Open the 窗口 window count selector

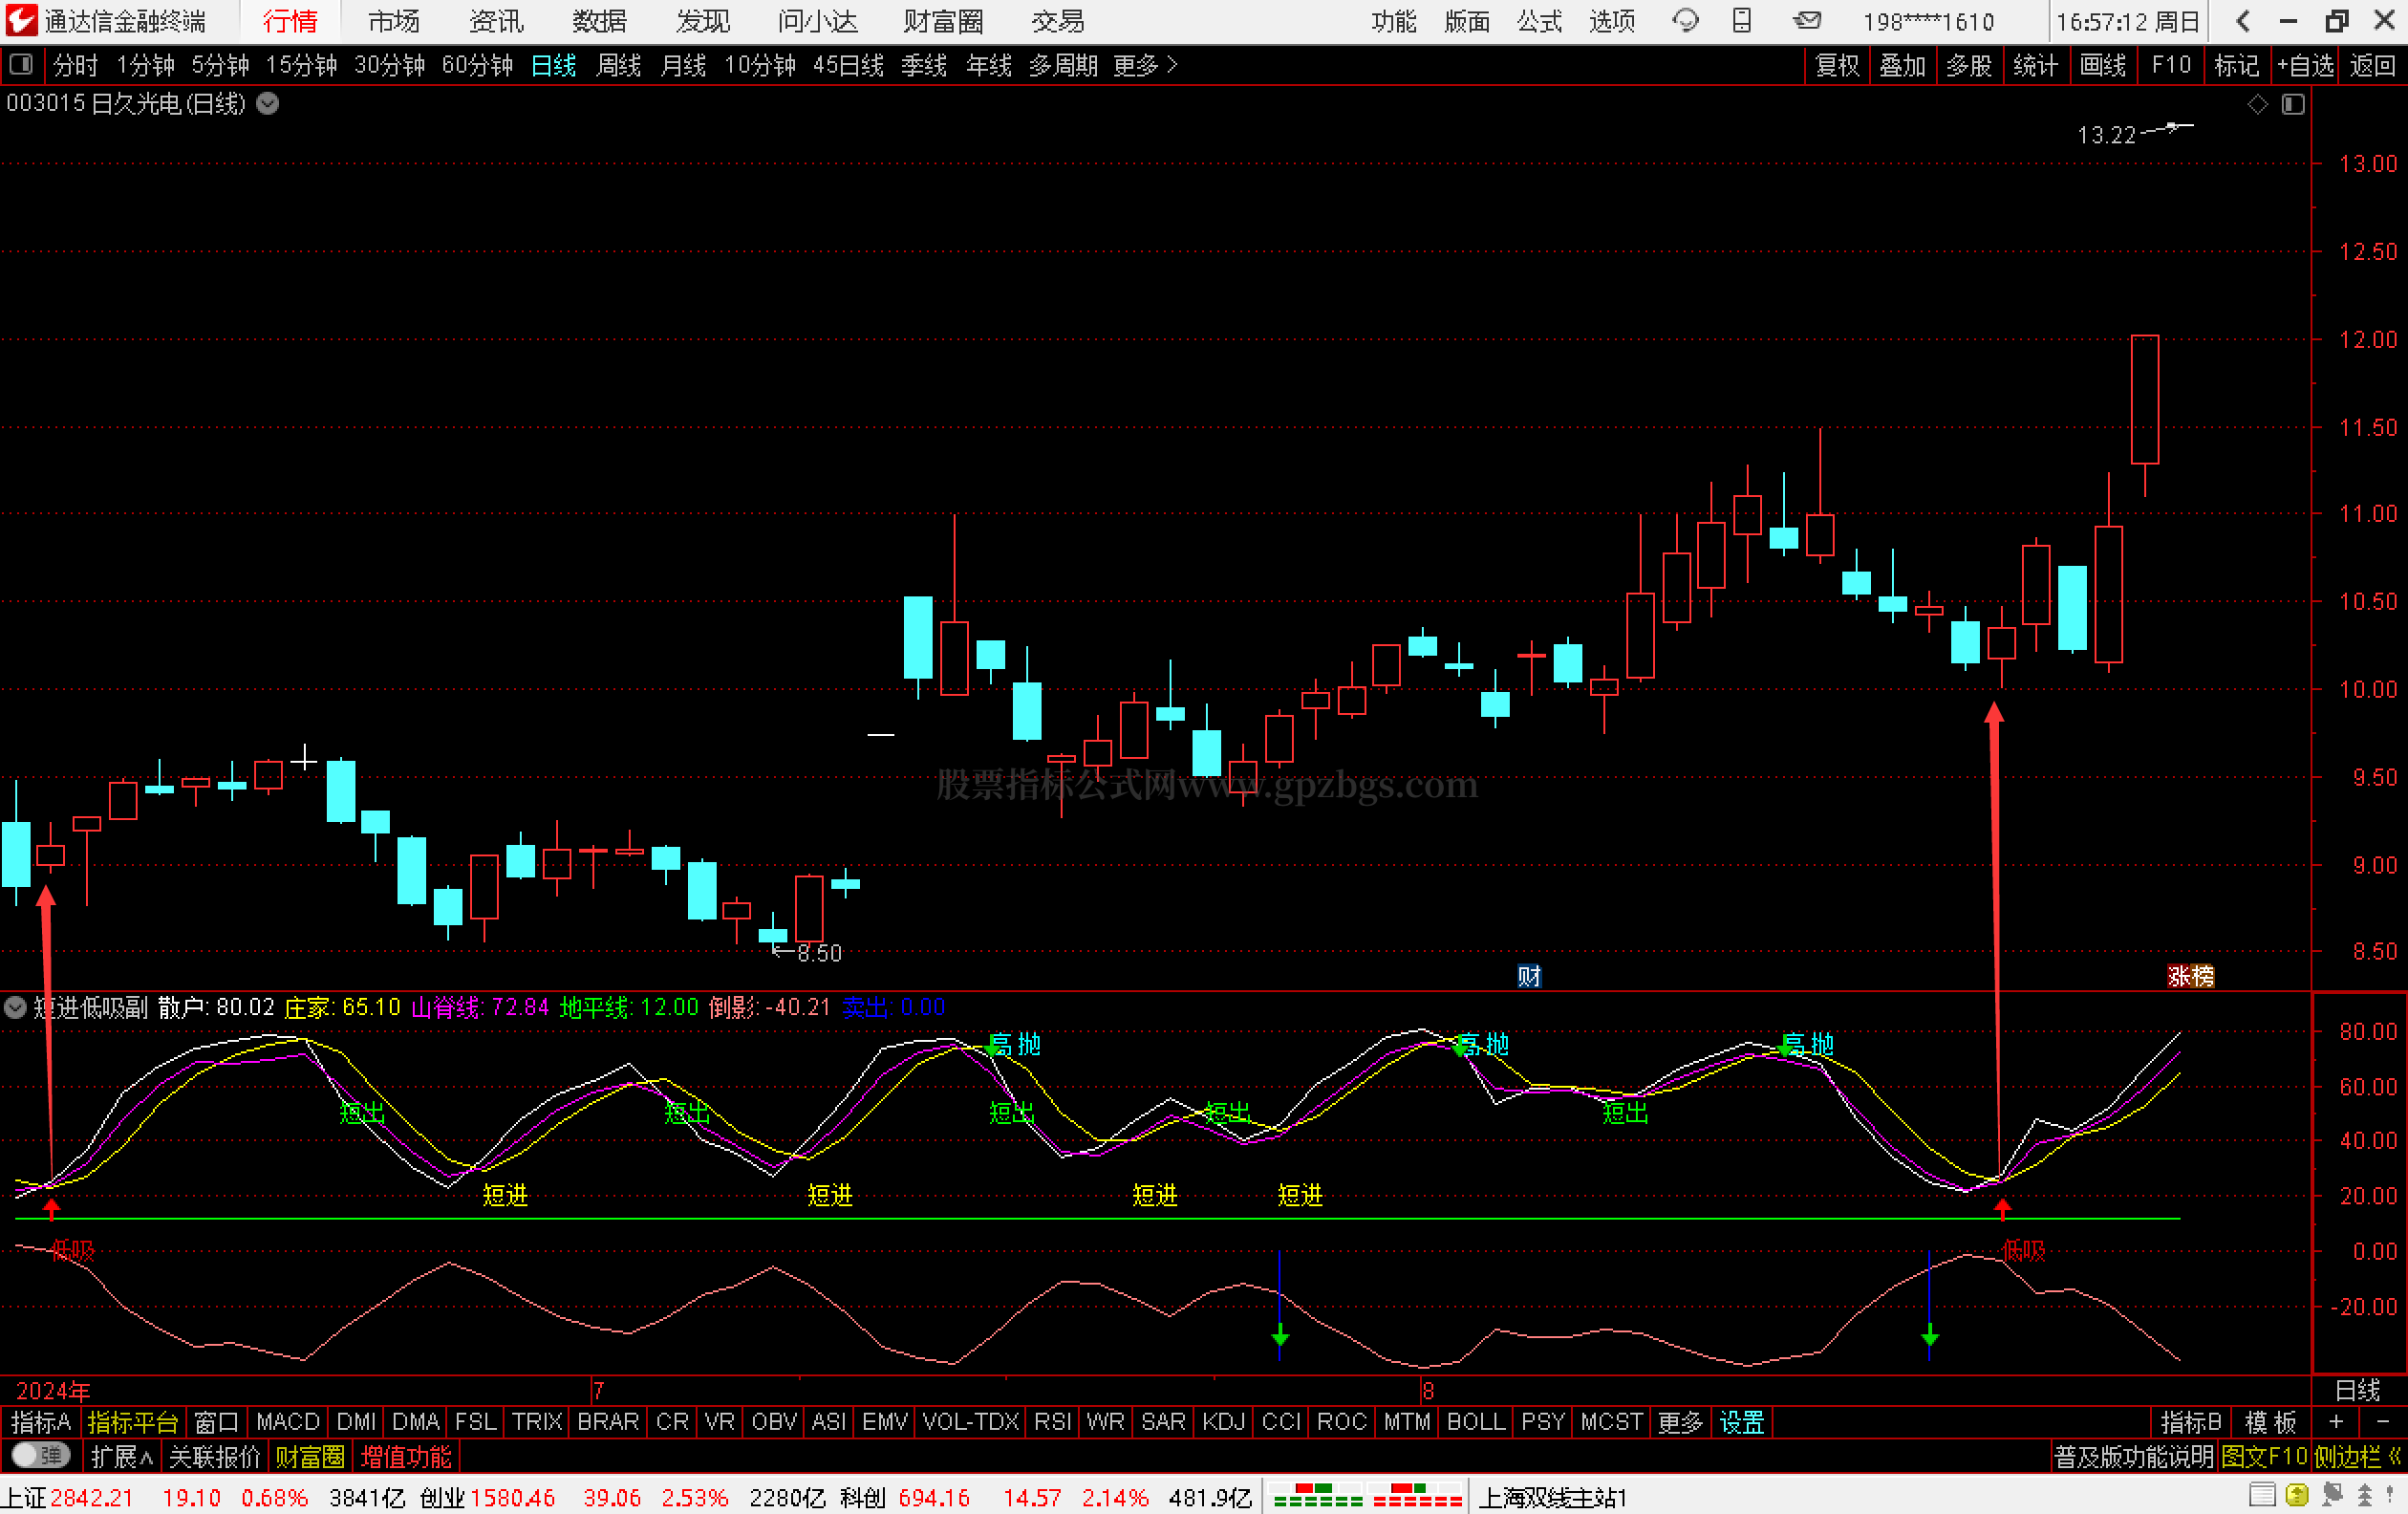click(x=216, y=1422)
